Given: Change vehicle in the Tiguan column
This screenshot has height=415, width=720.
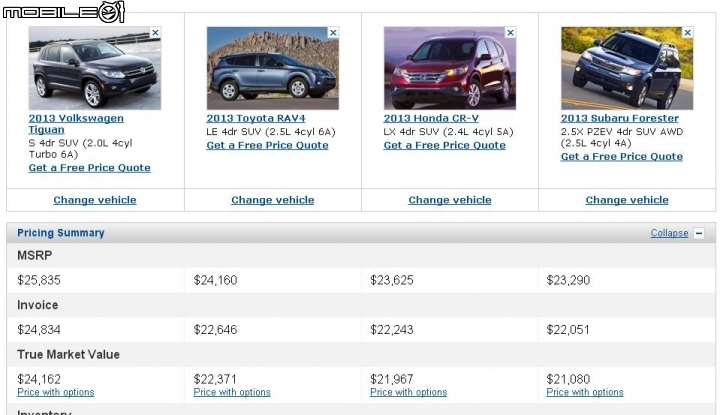Looking at the screenshot, I should click(95, 200).
